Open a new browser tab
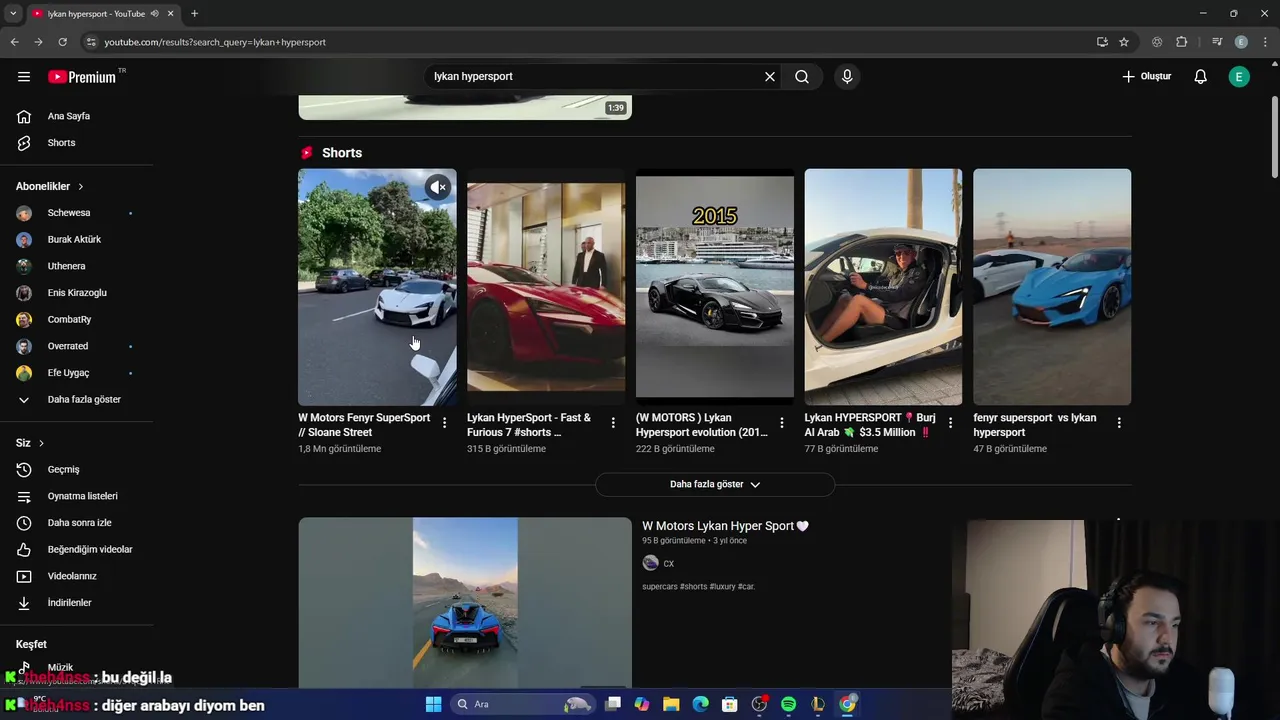1280x720 pixels. coord(194,14)
